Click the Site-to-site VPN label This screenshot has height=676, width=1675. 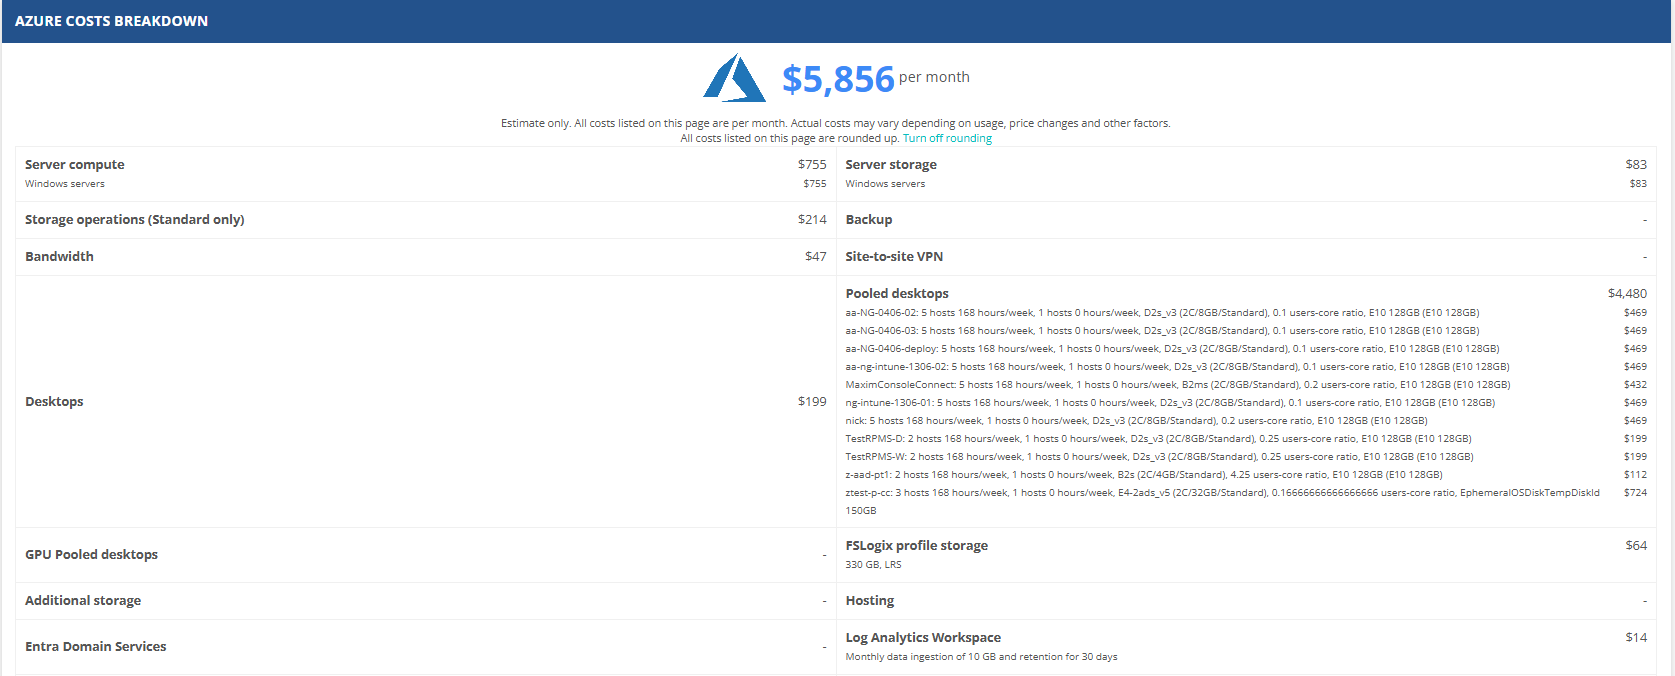[894, 256]
